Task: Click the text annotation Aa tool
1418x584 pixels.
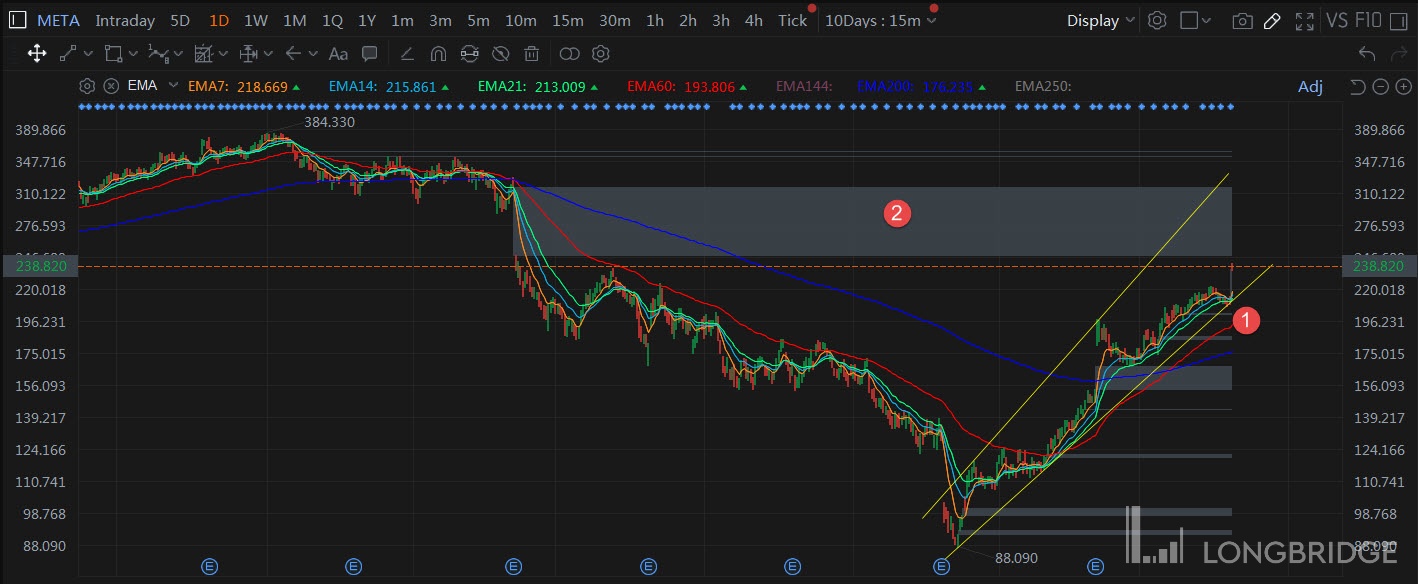Action: click(338, 54)
